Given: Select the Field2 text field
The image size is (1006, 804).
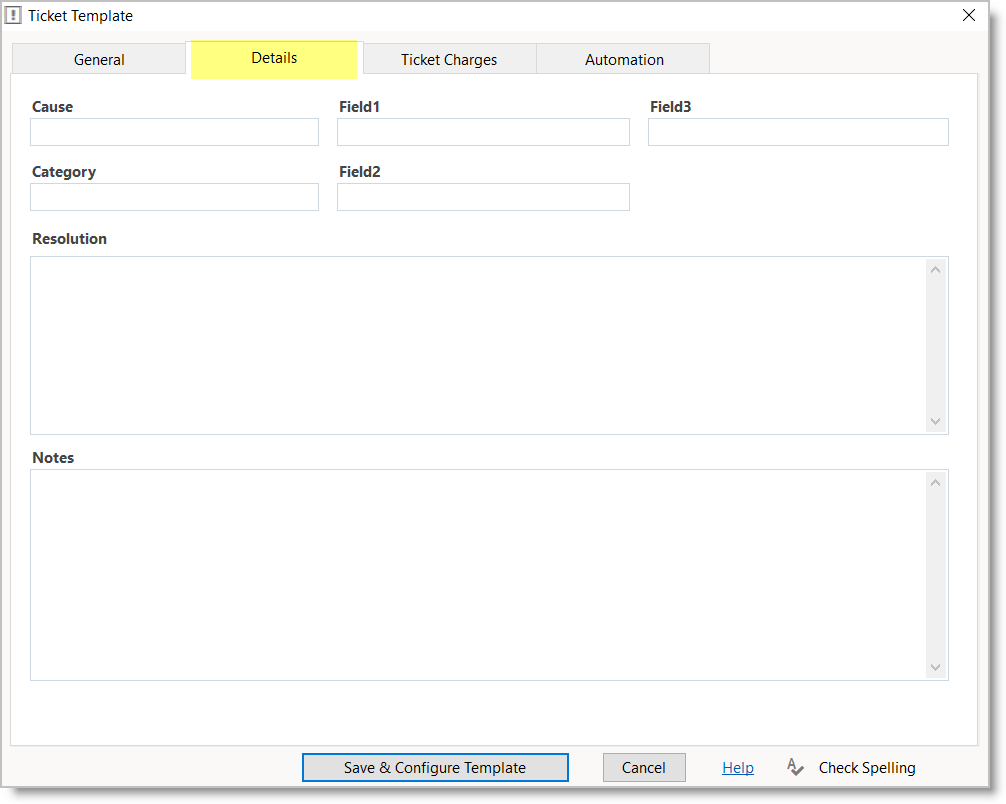Looking at the screenshot, I should [x=483, y=197].
